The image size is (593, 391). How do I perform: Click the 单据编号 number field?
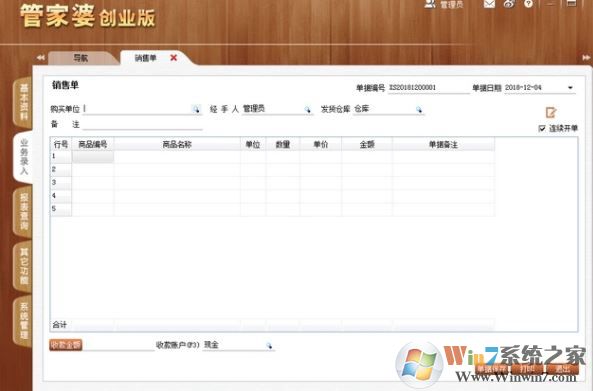429,88
